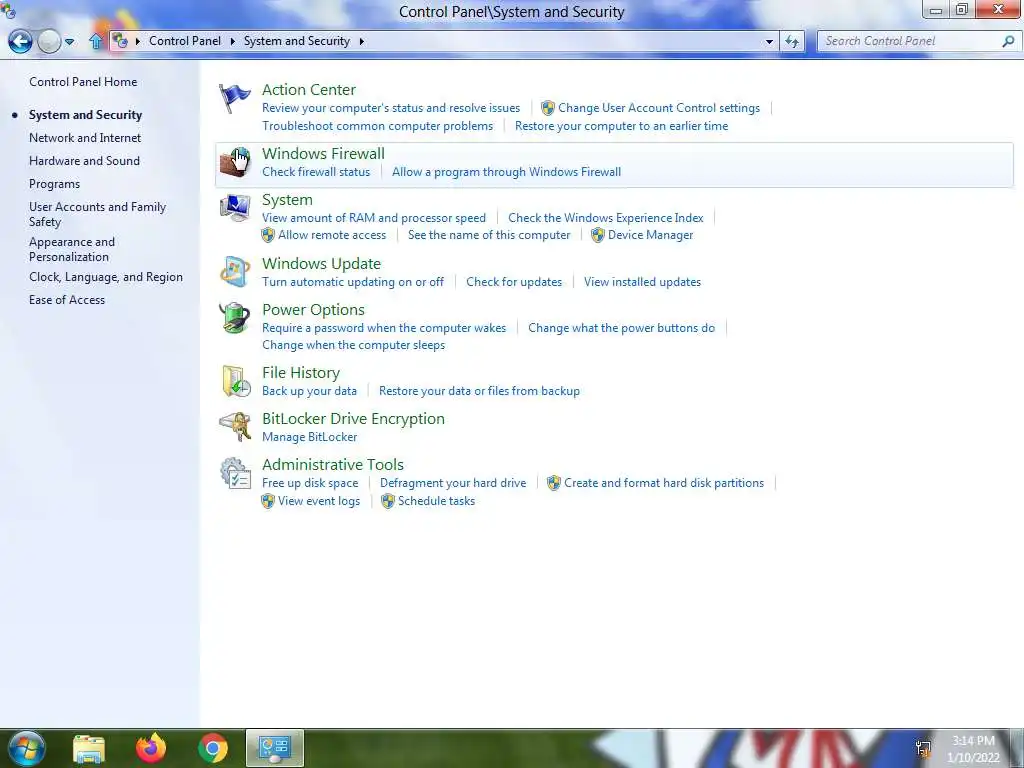Launch Firefox from the taskbar
This screenshot has height=768, width=1024.
[x=151, y=748]
